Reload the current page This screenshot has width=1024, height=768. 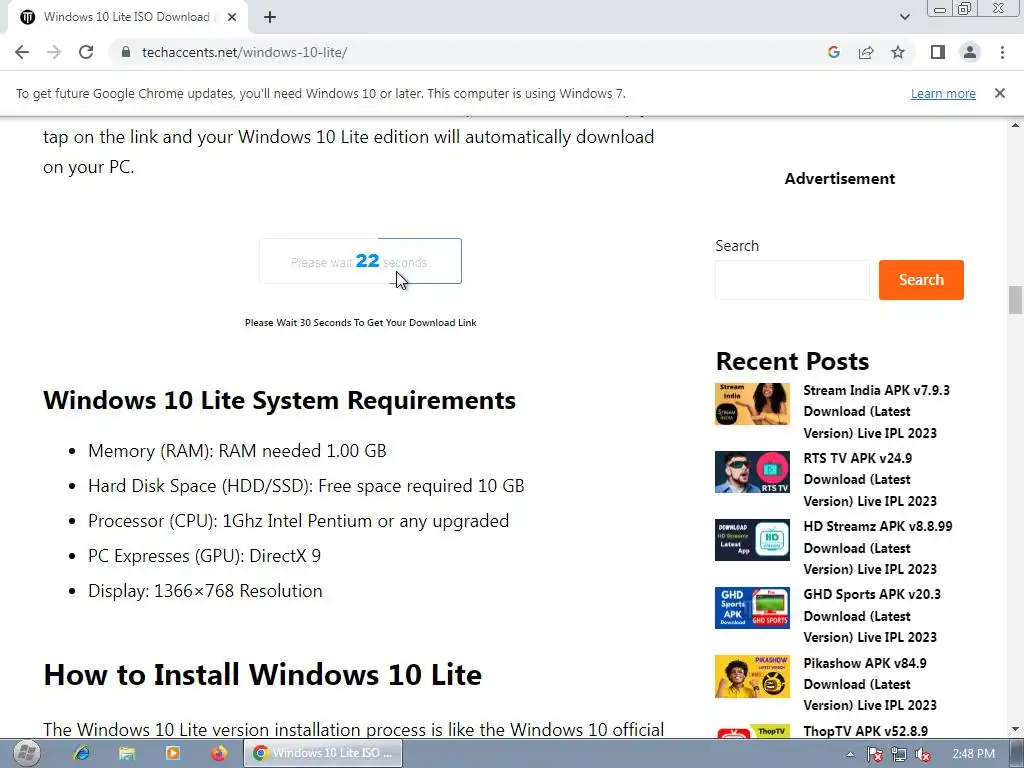(86, 52)
